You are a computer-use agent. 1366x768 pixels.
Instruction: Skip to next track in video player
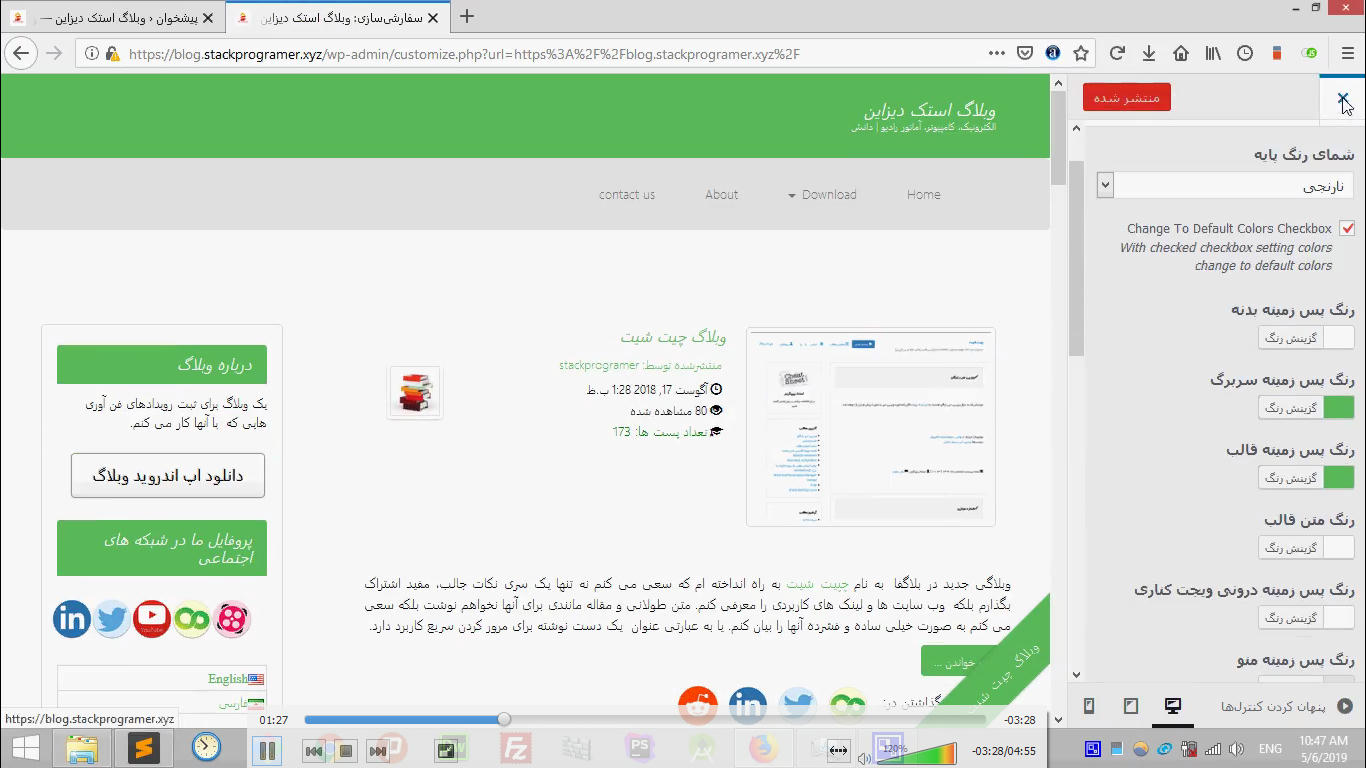point(377,751)
